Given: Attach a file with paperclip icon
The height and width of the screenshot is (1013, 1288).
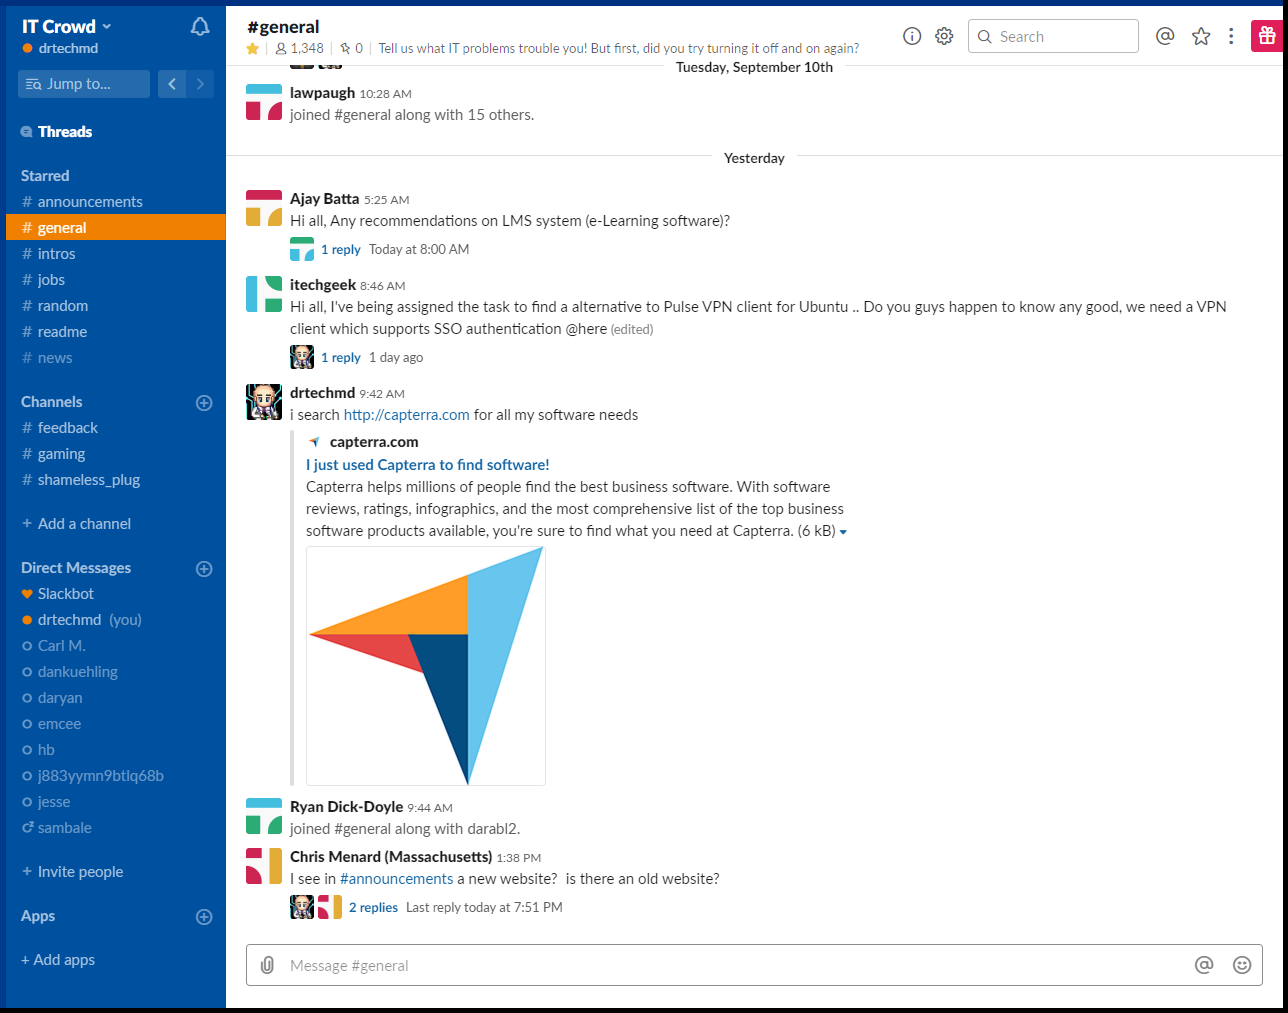Looking at the screenshot, I should tap(267, 965).
